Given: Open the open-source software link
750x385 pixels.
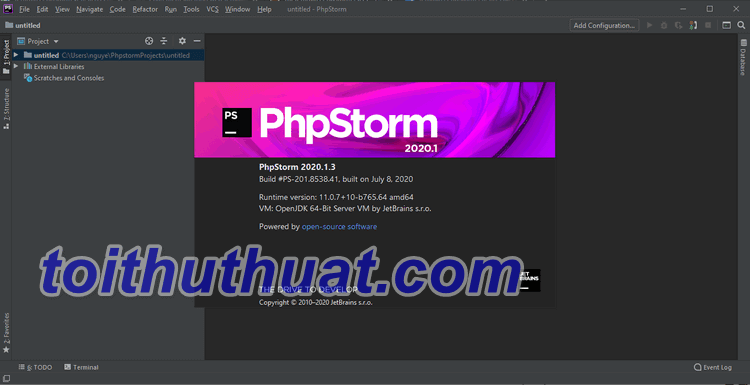Looking at the screenshot, I should pos(339,227).
